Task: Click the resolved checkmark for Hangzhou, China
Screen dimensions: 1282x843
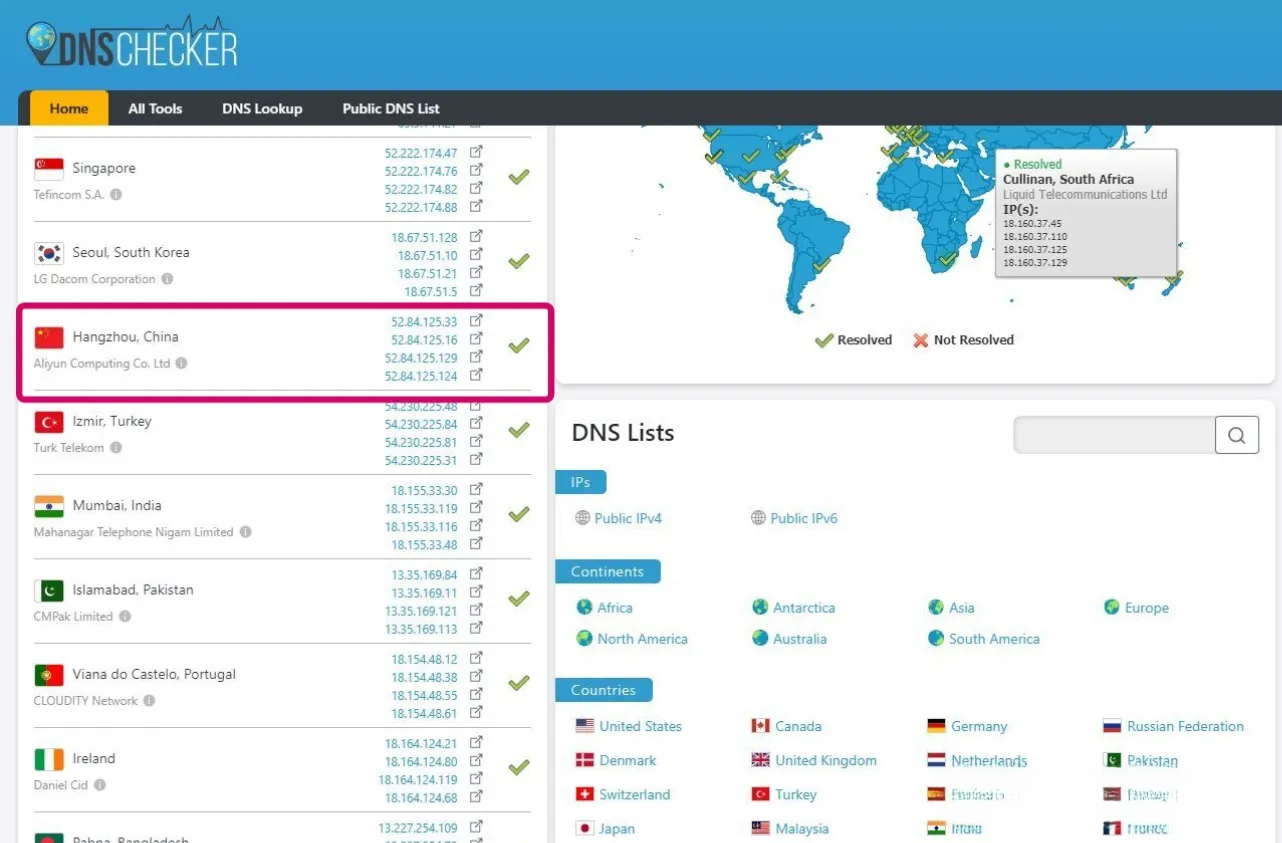Action: tap(518, 346)
